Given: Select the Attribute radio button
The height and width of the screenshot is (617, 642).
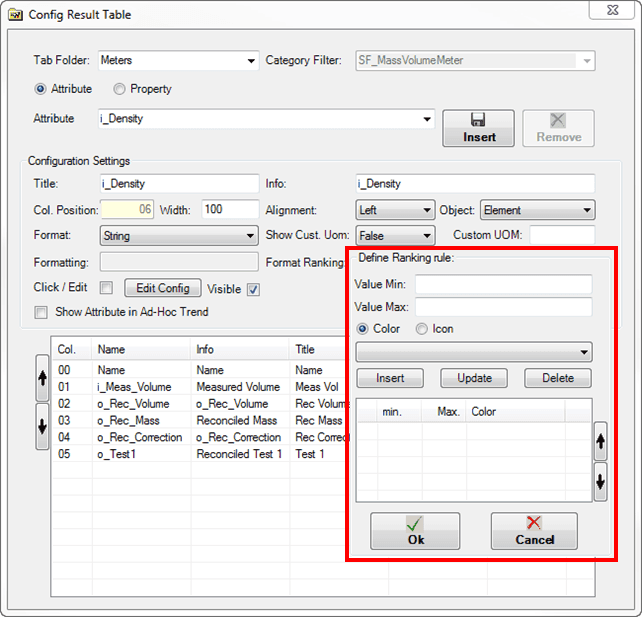Looking at the screenshot, I should [x=40, y=89].
